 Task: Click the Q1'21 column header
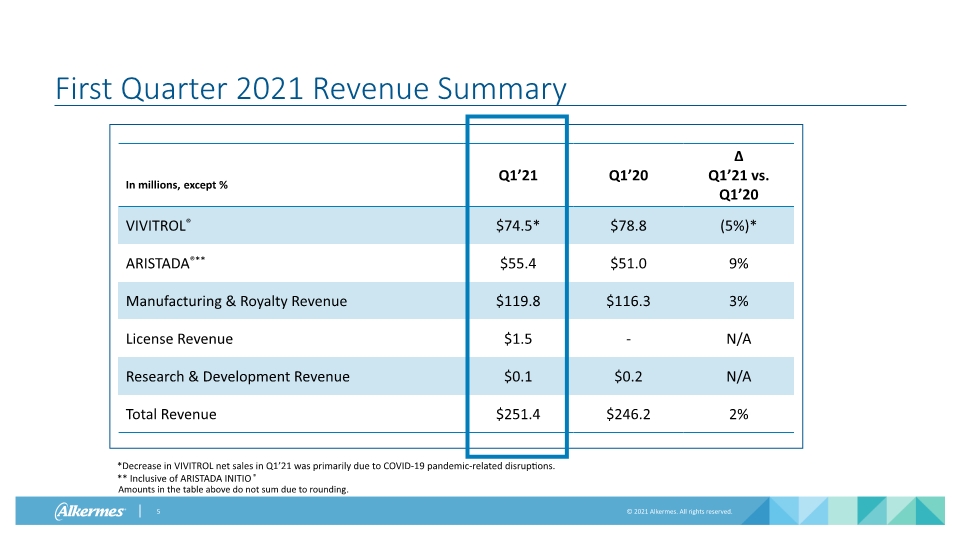pos(517,175)
